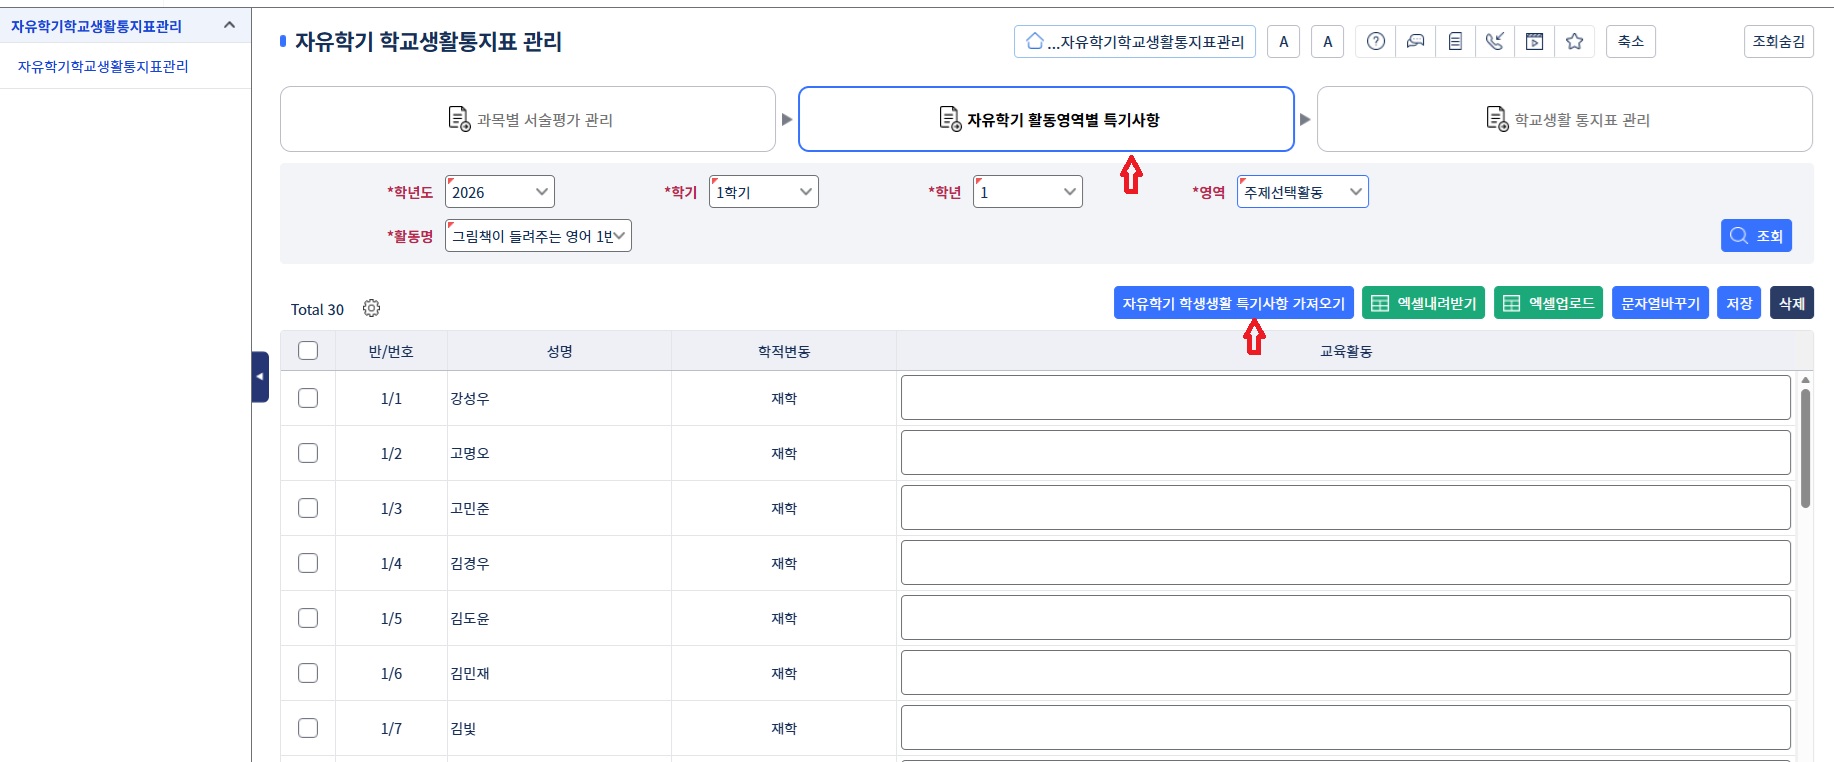Image resolution: width=1834 pixels, height=762 pixels.
Task: Click the magnifier icon in 조회 button
Action: [x=1739, y=235]
